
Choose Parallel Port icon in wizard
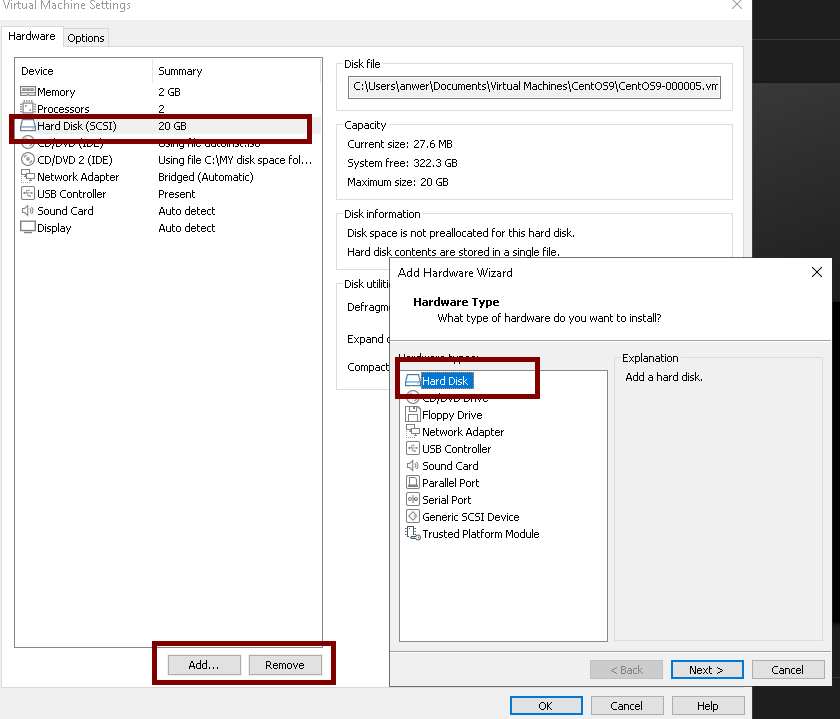pyautogui.click(x=412, y=482)
